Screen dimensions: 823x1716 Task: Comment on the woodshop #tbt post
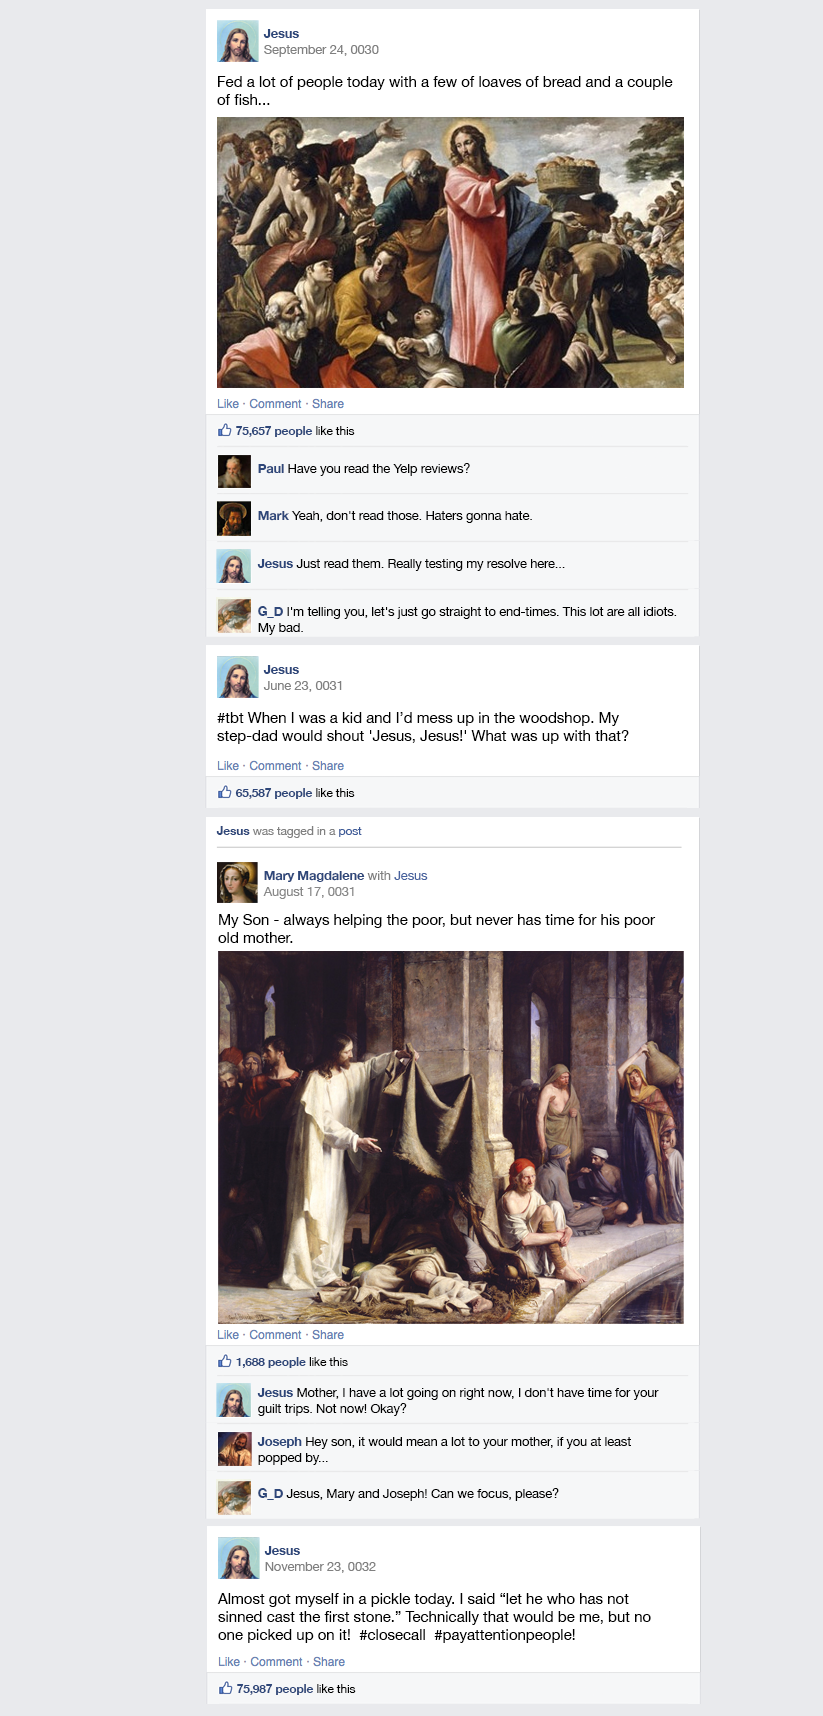click(275, 766)
